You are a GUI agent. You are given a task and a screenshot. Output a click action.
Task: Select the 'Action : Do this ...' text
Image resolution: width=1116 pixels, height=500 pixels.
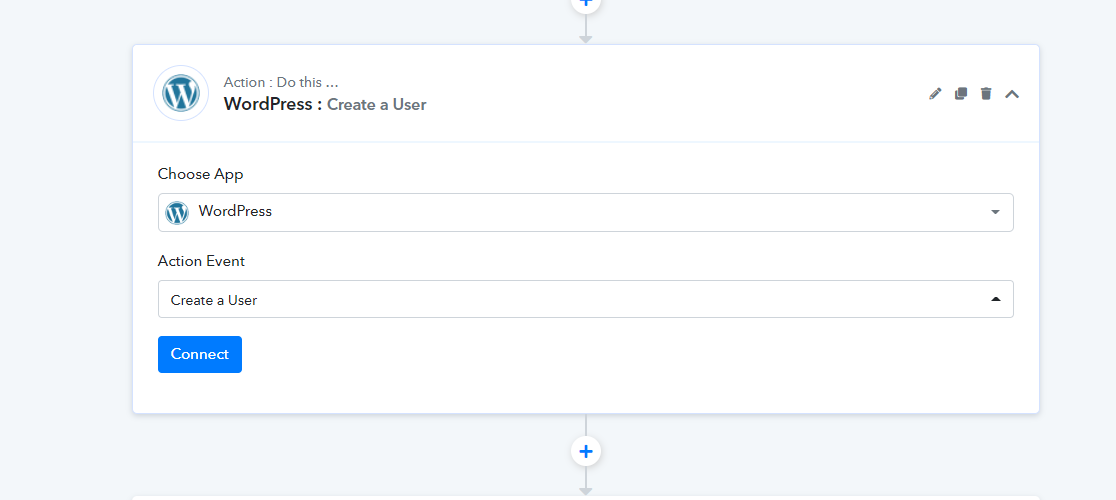pos(280,83)
